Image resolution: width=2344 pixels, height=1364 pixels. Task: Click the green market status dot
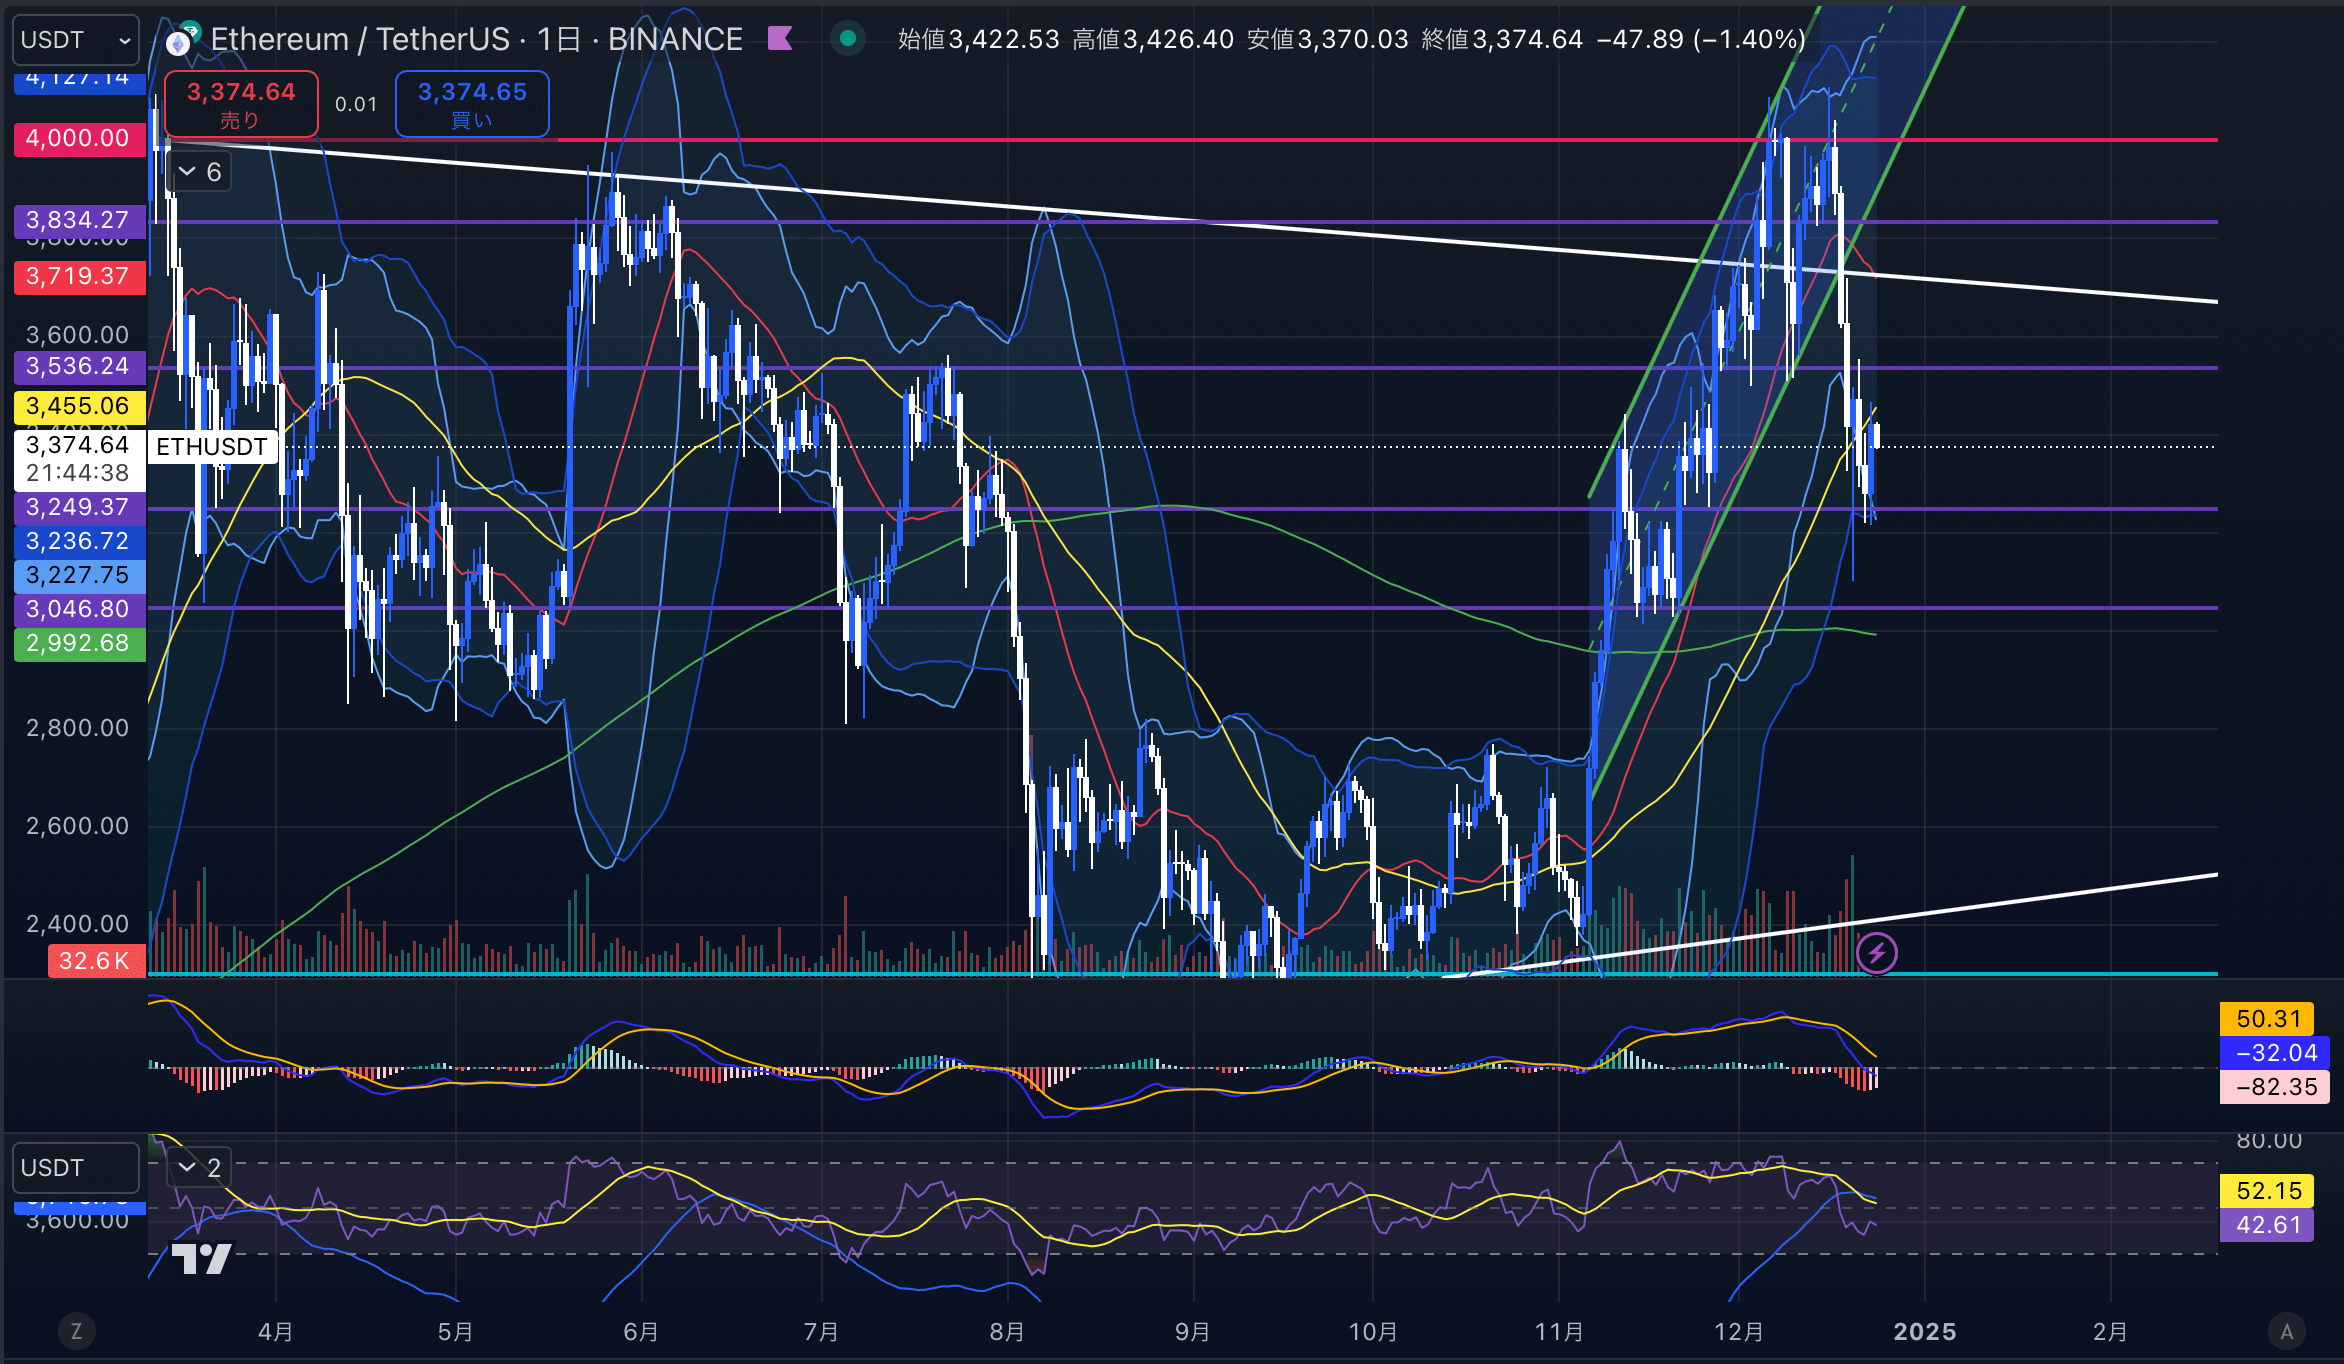848,39
